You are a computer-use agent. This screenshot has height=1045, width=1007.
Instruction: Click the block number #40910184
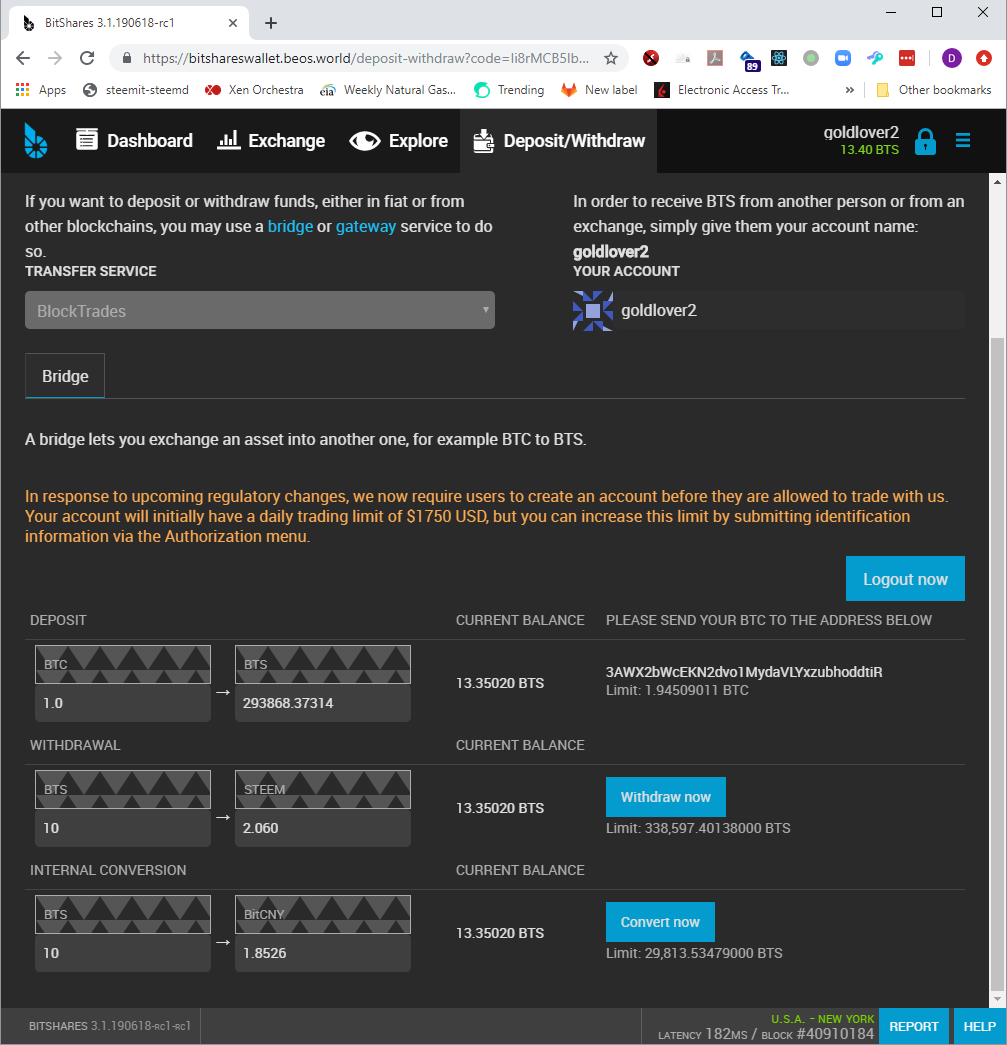pos(835,1034)
